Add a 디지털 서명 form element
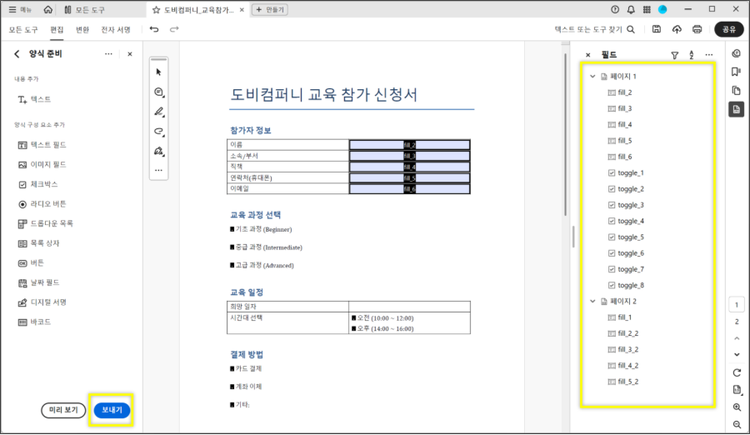 [42, 302]
